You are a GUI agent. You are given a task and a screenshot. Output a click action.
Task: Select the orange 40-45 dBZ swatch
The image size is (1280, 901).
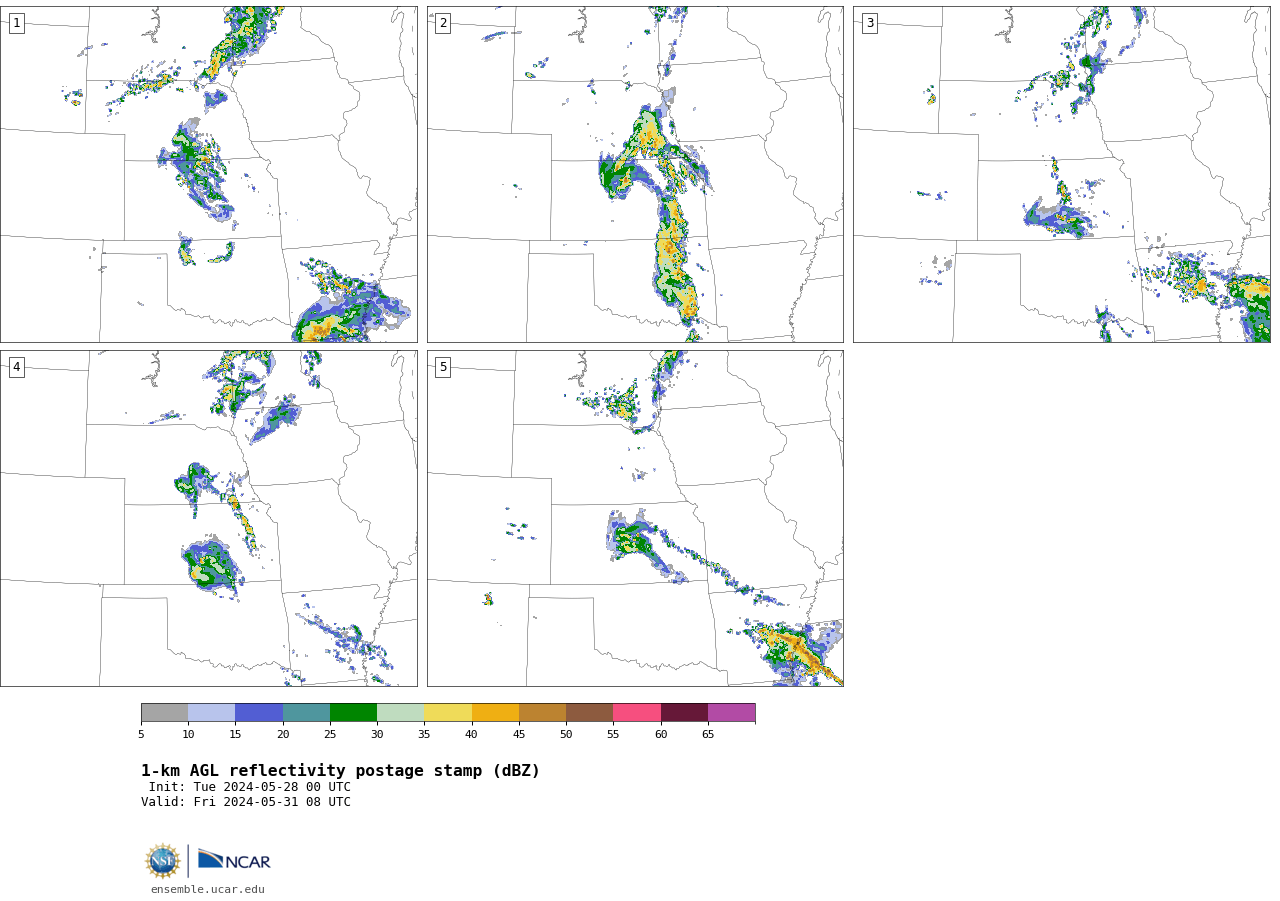tap(495, 712)
